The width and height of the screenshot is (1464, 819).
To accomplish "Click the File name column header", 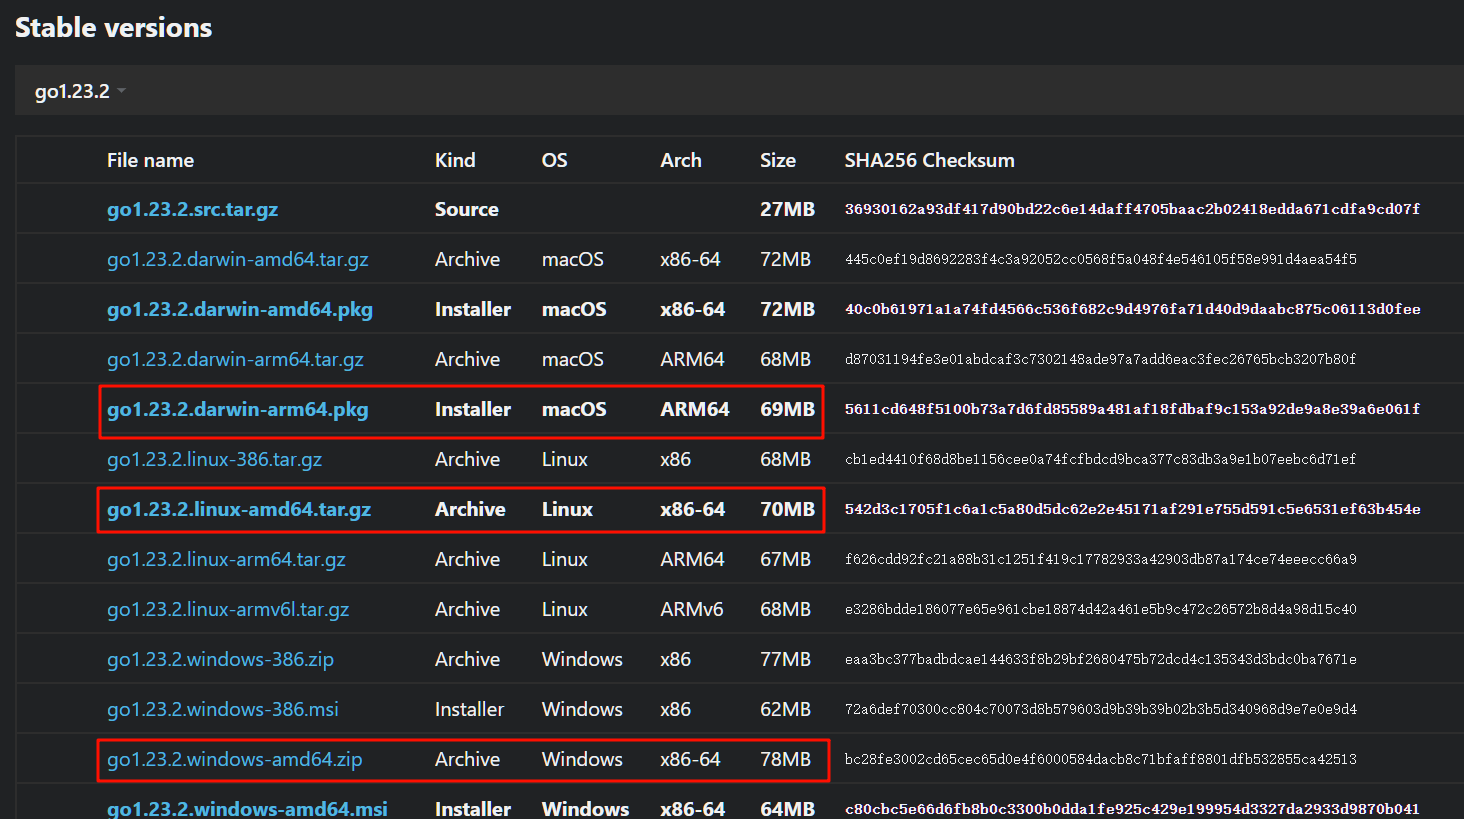I will coord(150,160).
